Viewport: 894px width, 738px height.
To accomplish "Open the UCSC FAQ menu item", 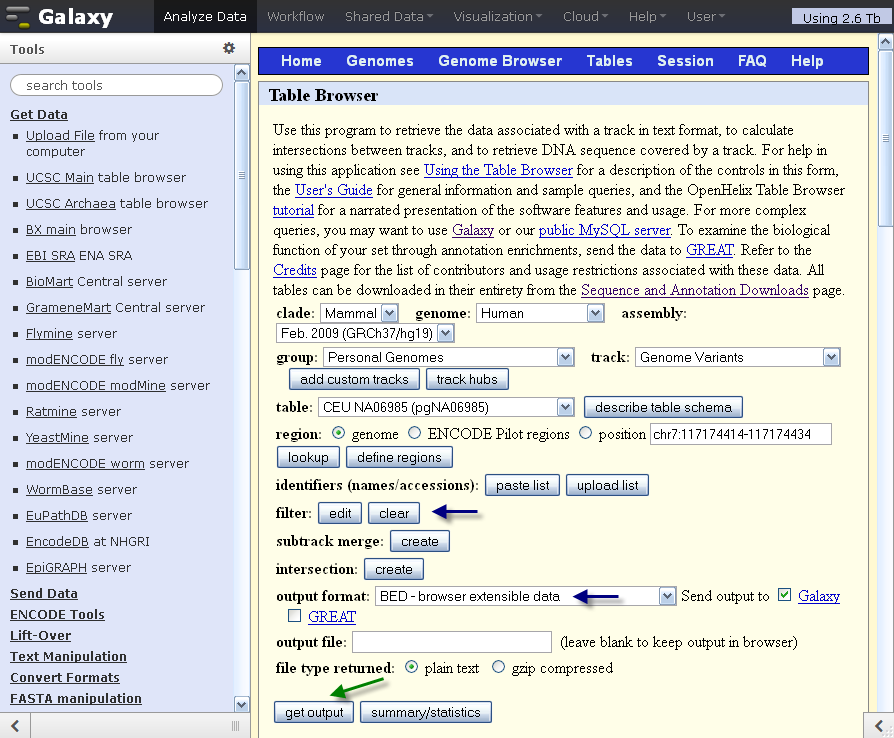I will [752, 61].
